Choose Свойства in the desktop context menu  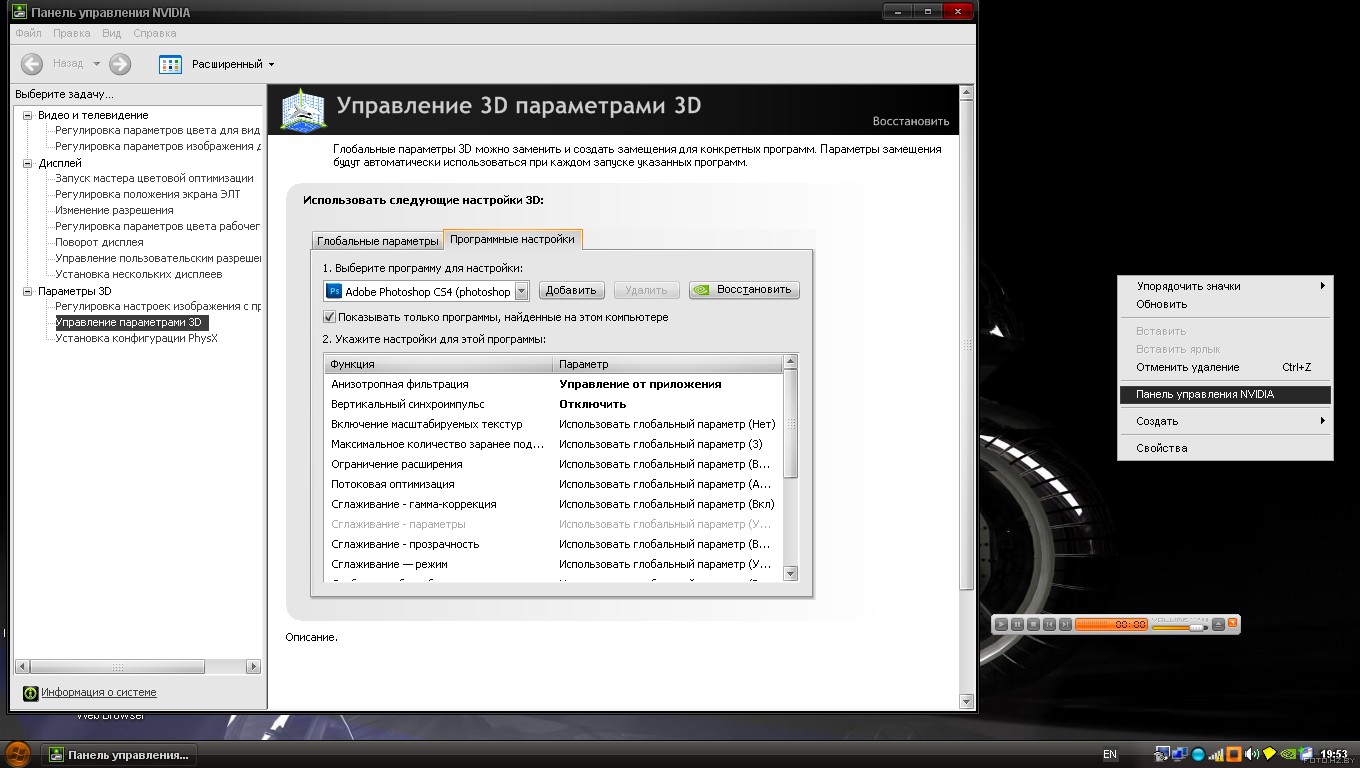click(1225, 448)
